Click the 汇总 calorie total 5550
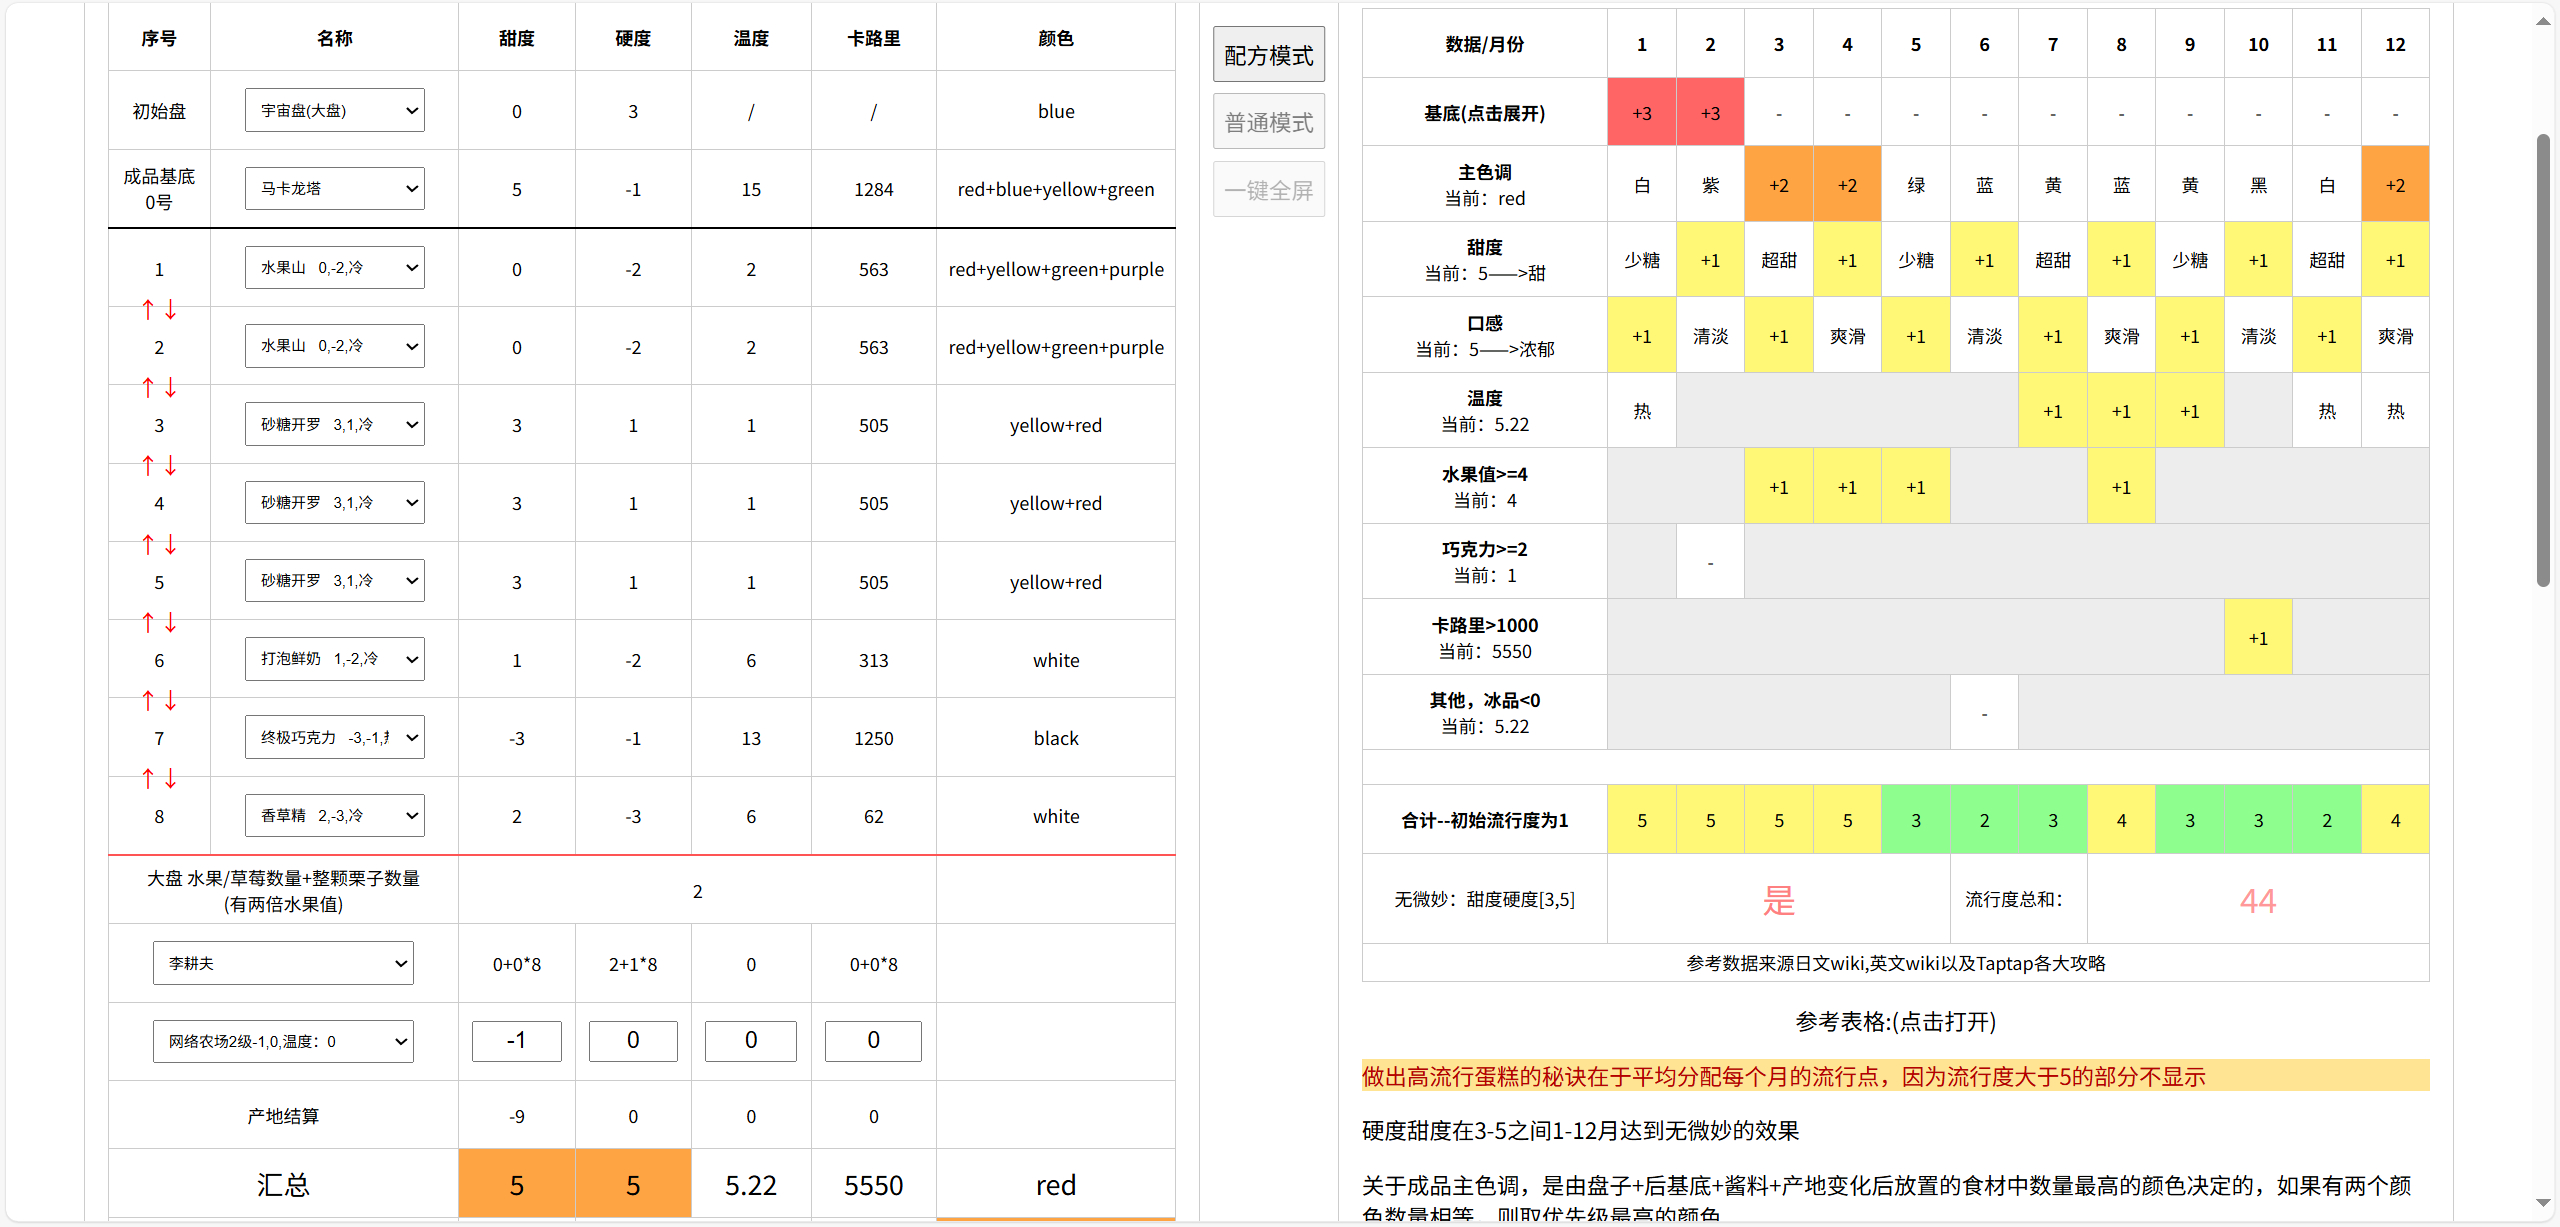Screen dimensions: 2560x1227 click(x=873, y=1185)
